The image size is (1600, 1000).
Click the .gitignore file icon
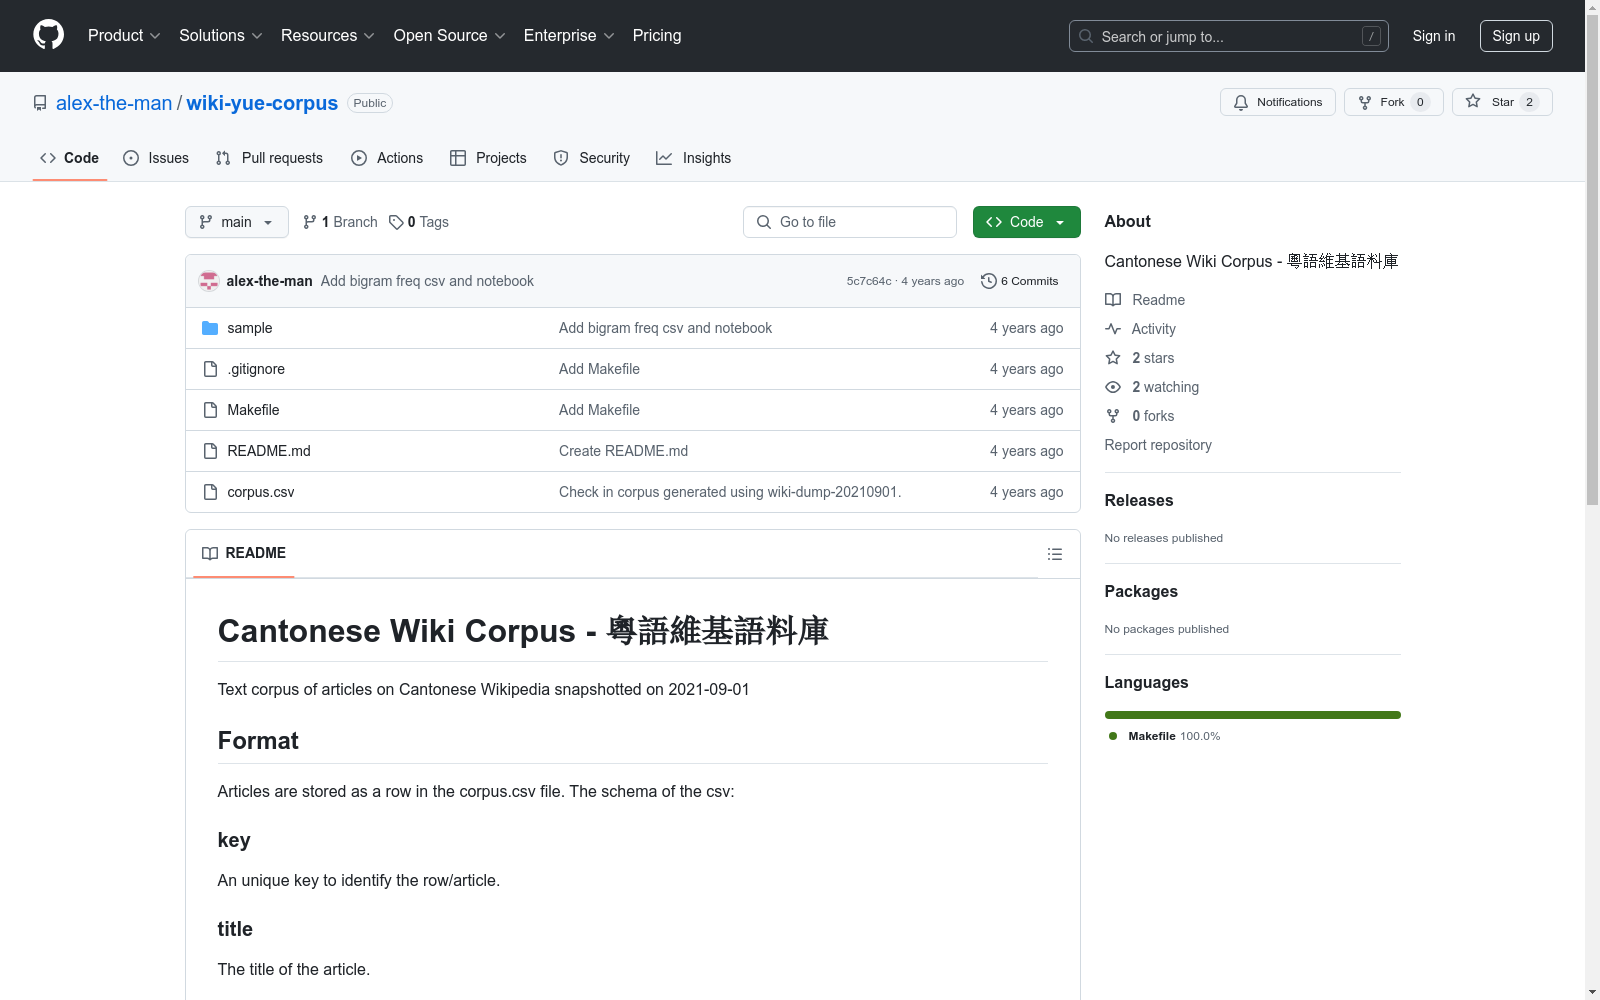pos(210,369)
